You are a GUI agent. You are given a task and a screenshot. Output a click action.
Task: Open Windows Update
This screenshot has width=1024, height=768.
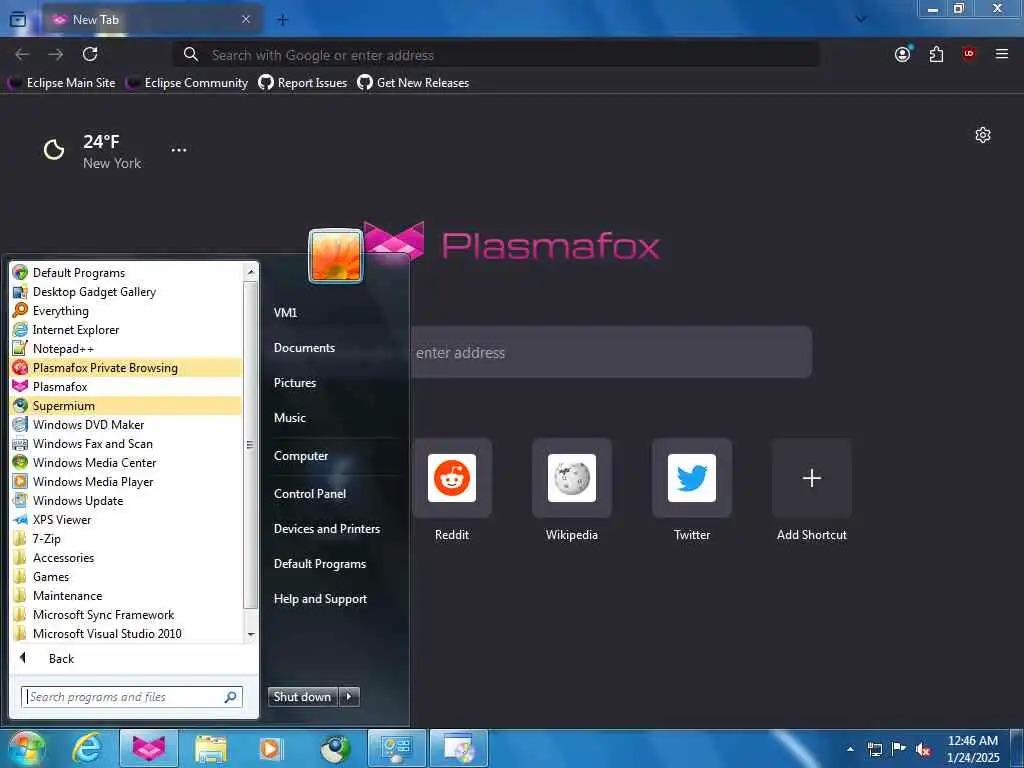pyautogui.click(x=127, y=501)
